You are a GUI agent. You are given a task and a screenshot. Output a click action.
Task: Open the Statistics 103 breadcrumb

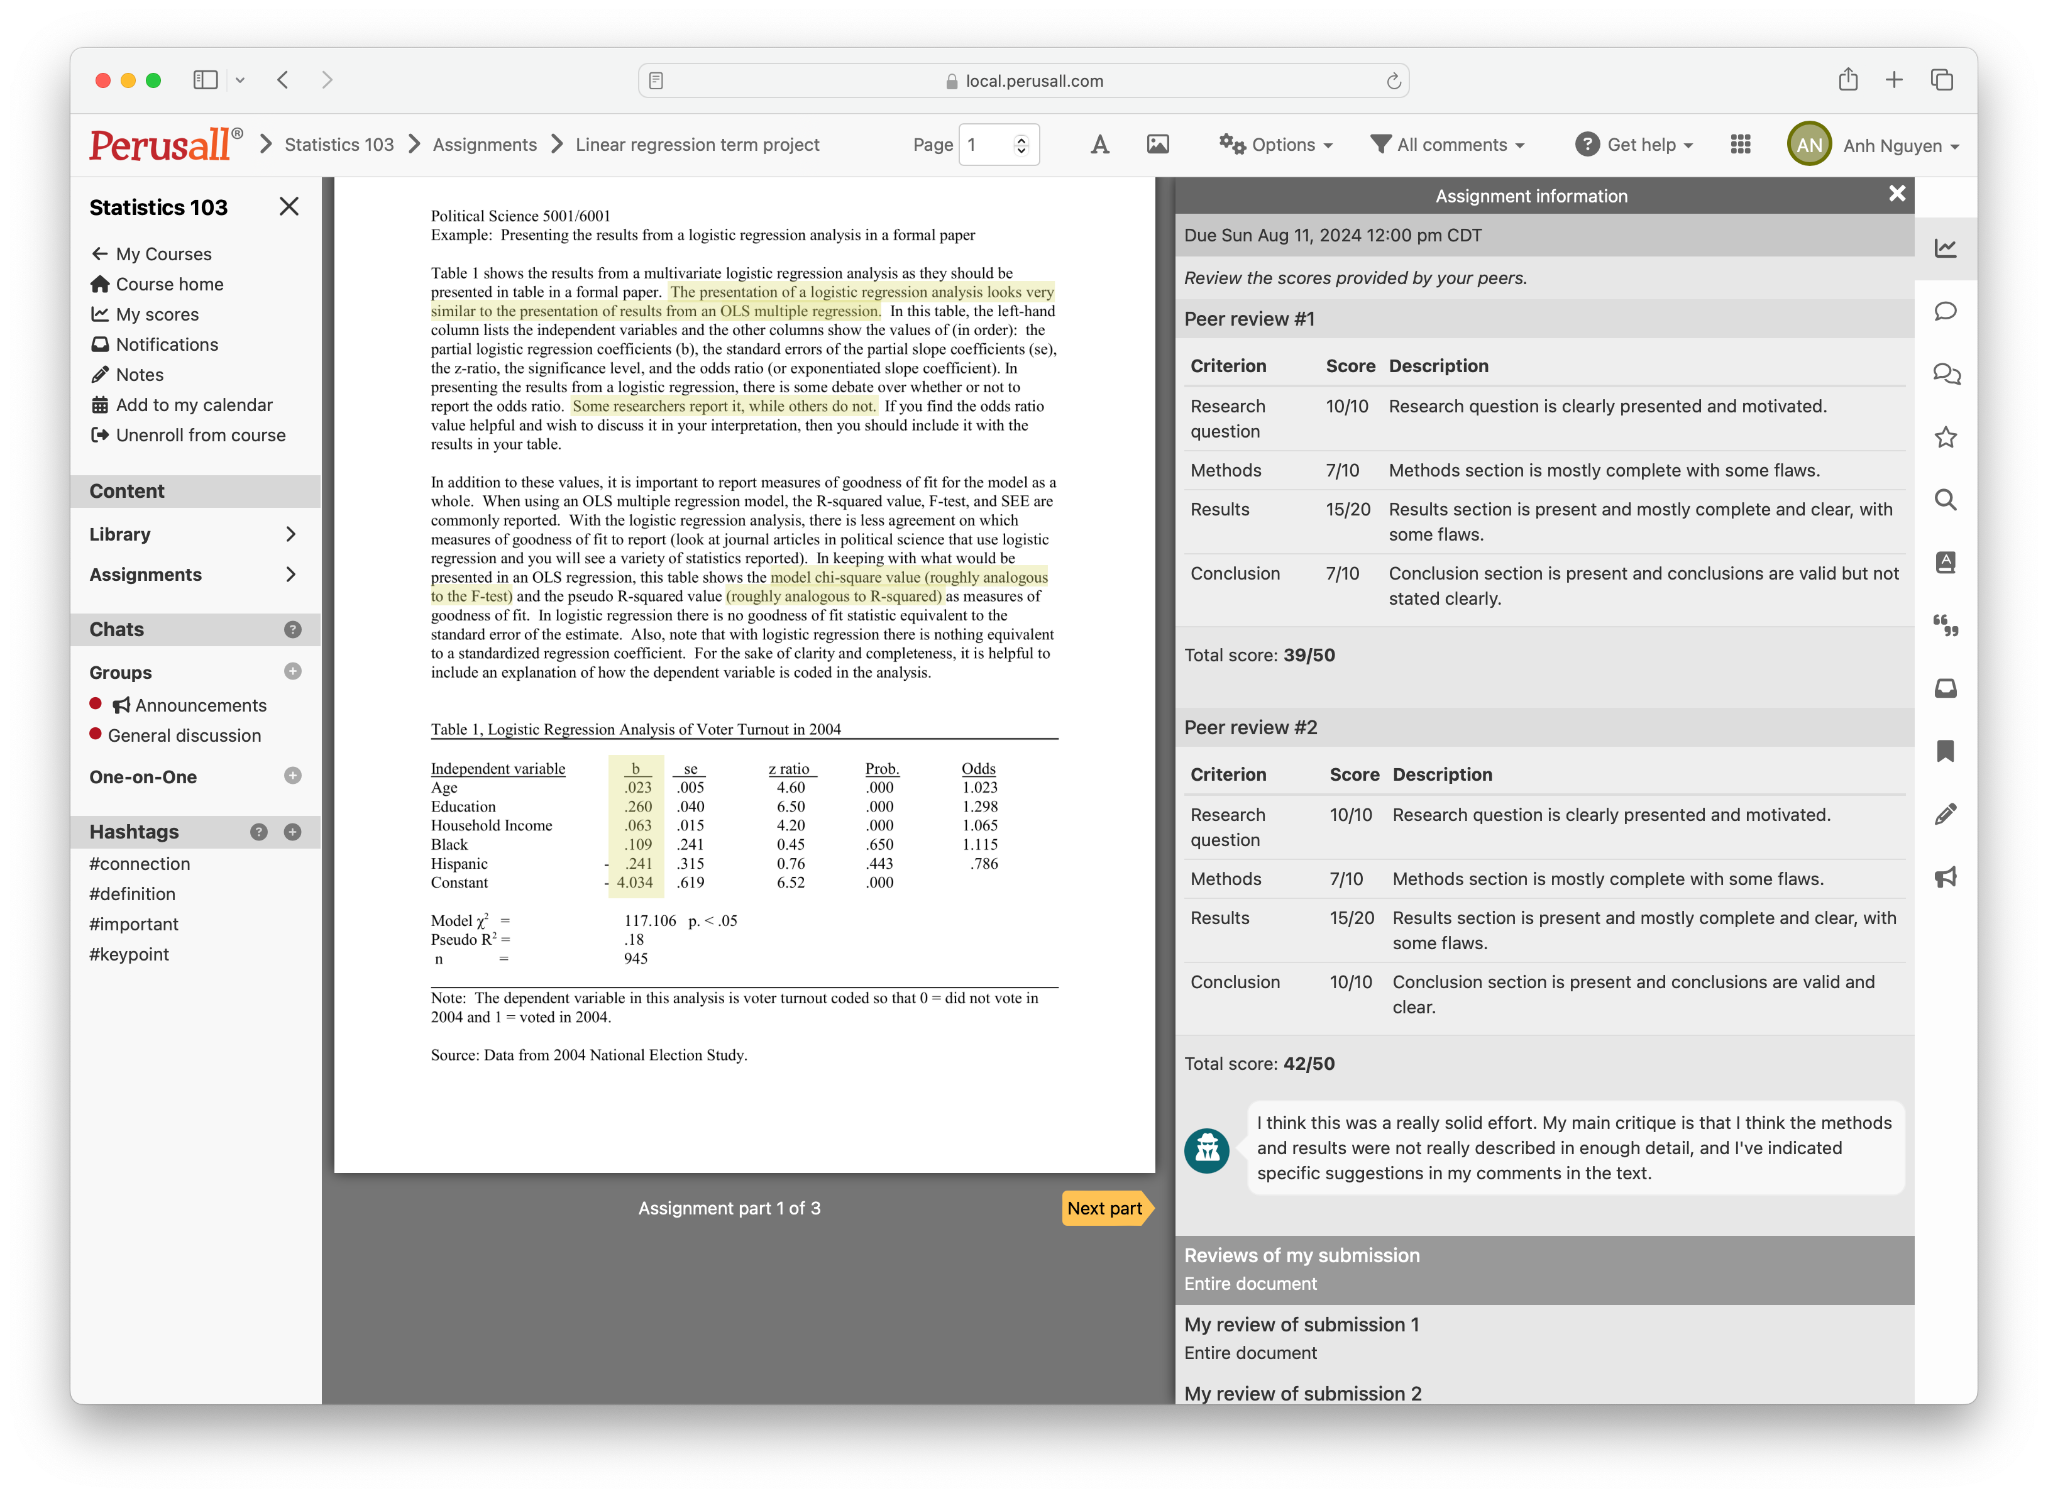pyautogui.click(x=338, y=144)
